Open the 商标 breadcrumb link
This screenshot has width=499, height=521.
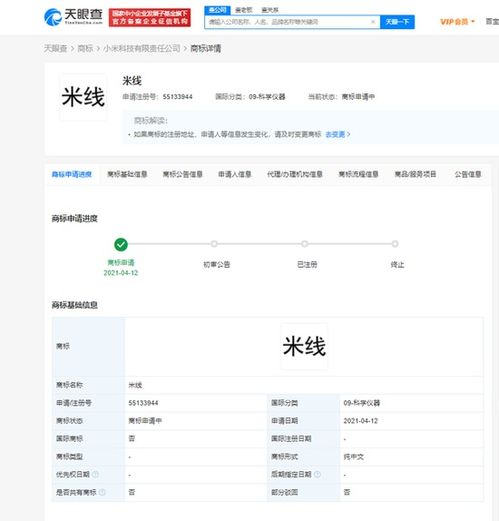(x=85, y=49)
